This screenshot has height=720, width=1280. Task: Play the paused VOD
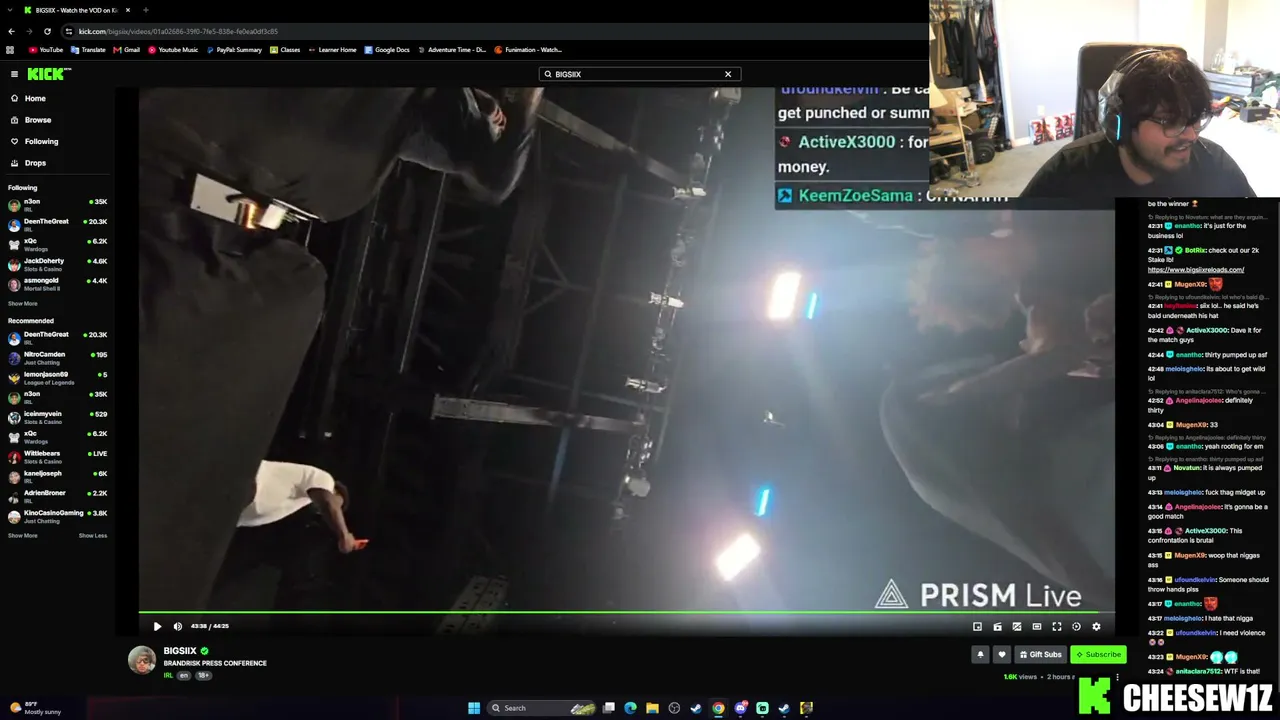pos(157,626)
